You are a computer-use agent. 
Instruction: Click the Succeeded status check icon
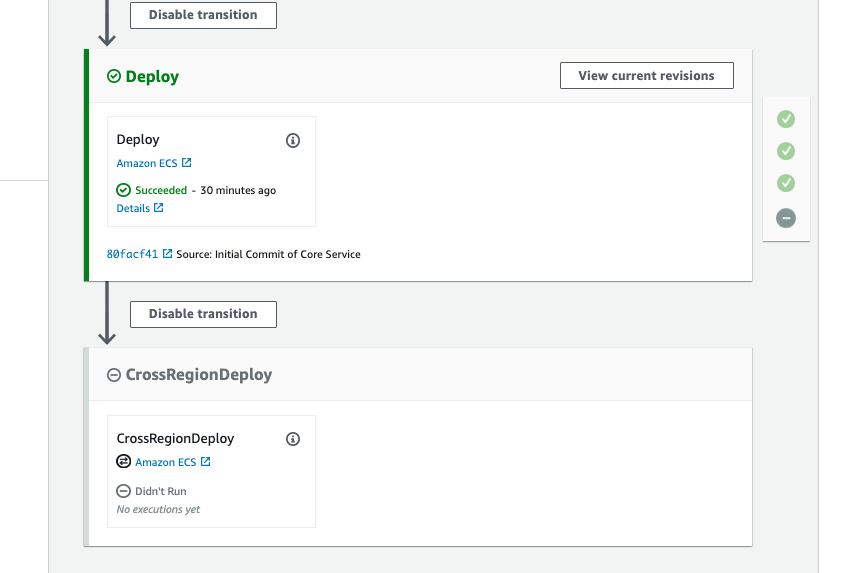pyautogui.click(x=123, y=190)
